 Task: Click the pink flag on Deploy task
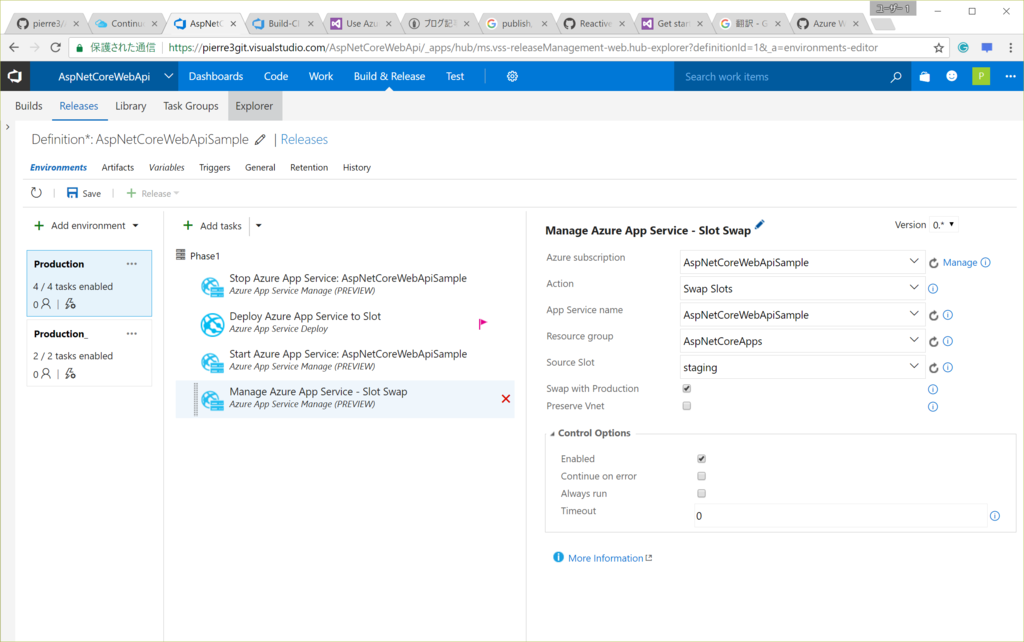point(483,323)
